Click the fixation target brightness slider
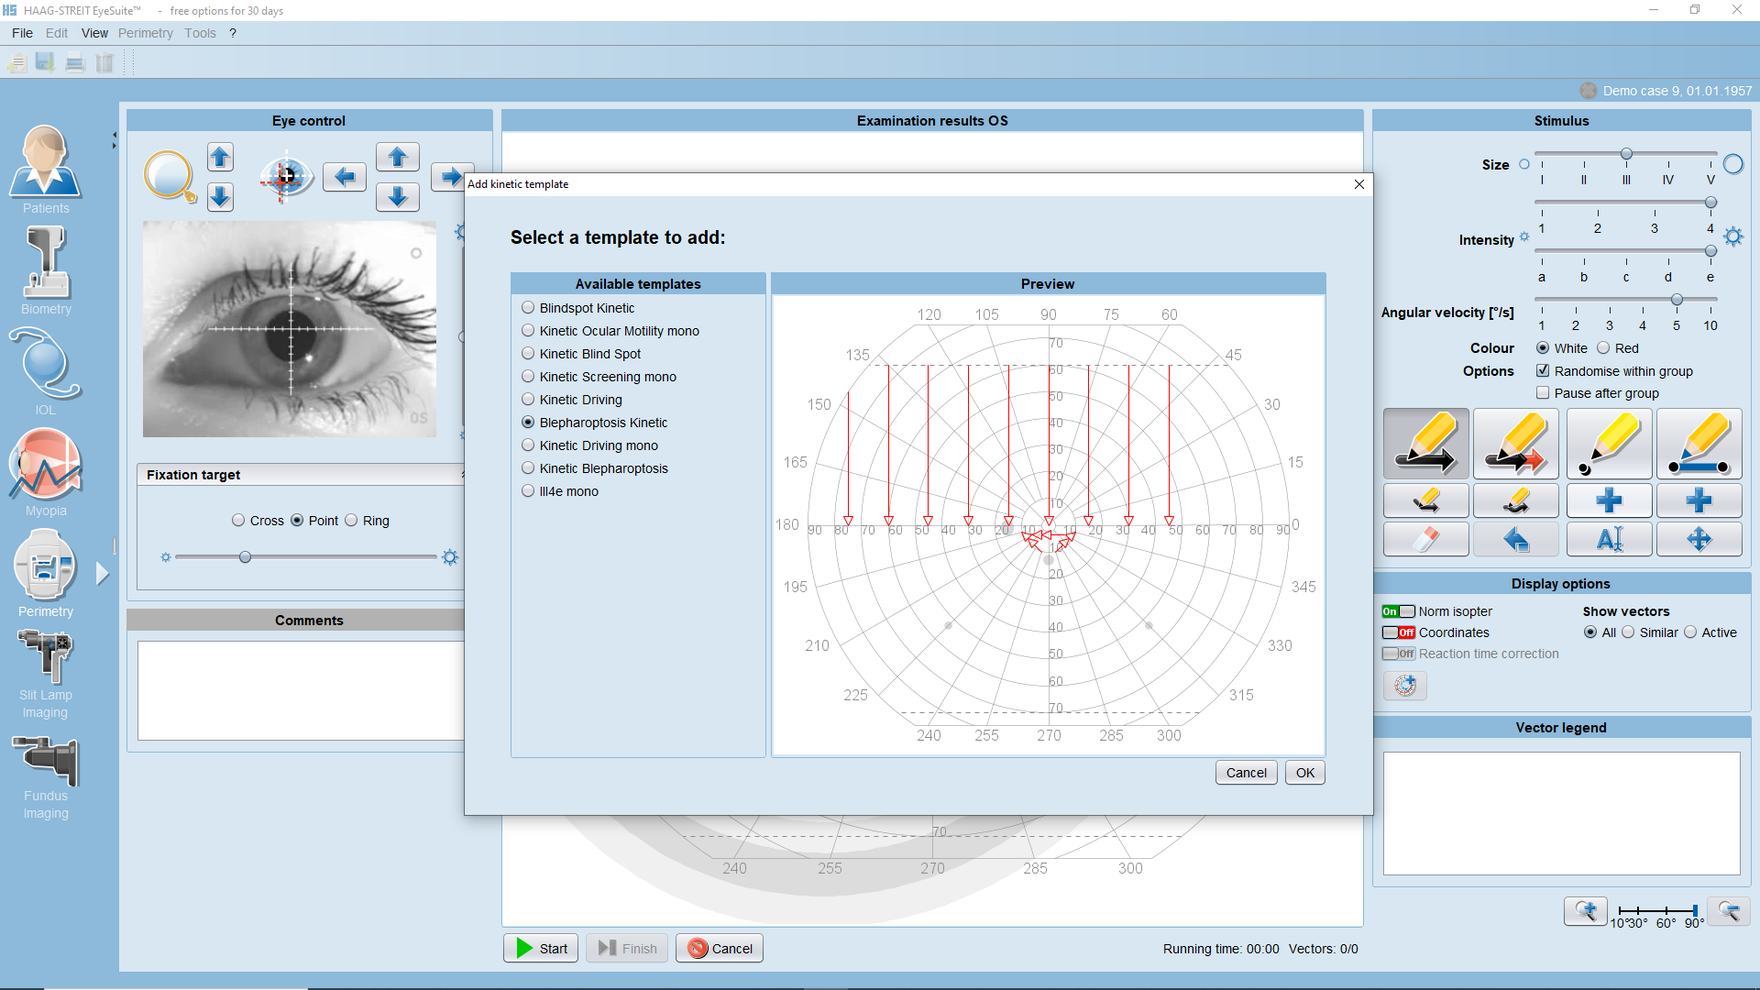This screenshot has width=1760, height=990. [x=245, y=557]
